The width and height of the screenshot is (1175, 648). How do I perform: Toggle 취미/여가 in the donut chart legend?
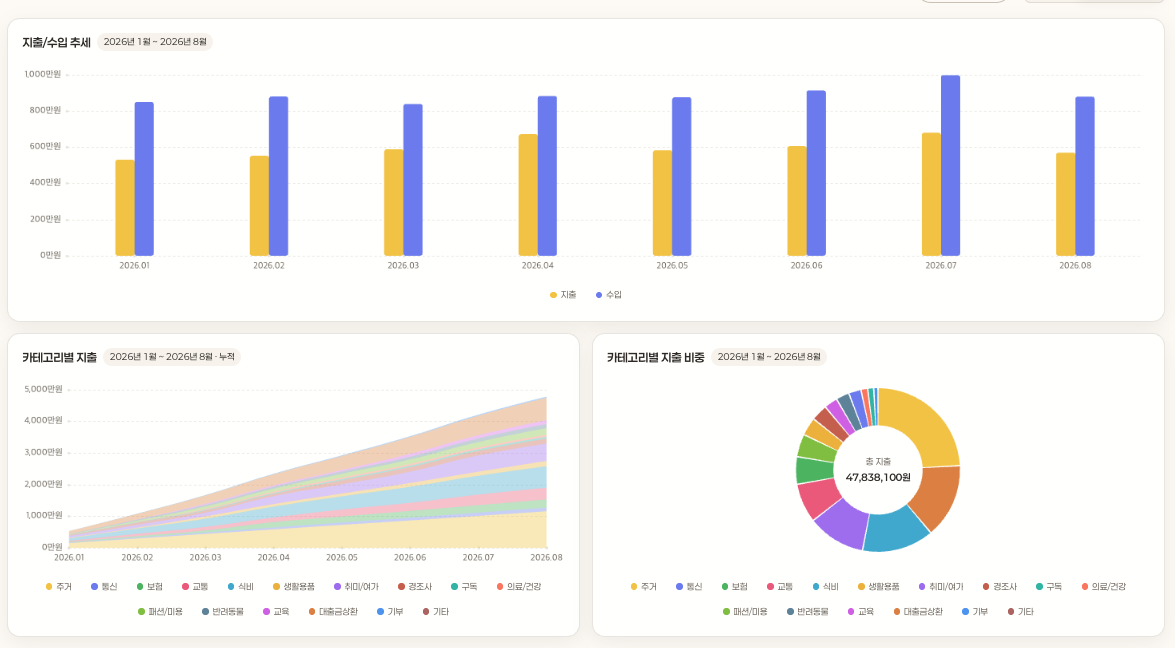(941, 587)
